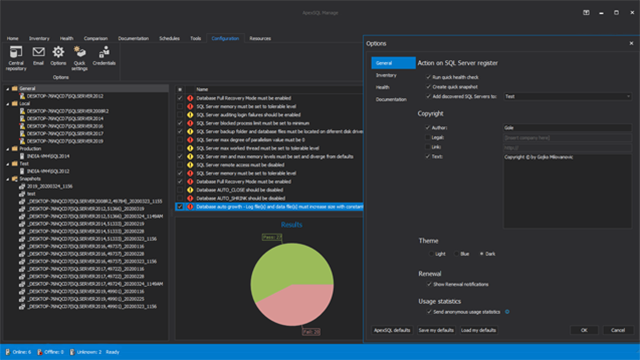Select Documentation in the Options sidebar
This screenshot has width=640, height=360.
pos(391,99)
